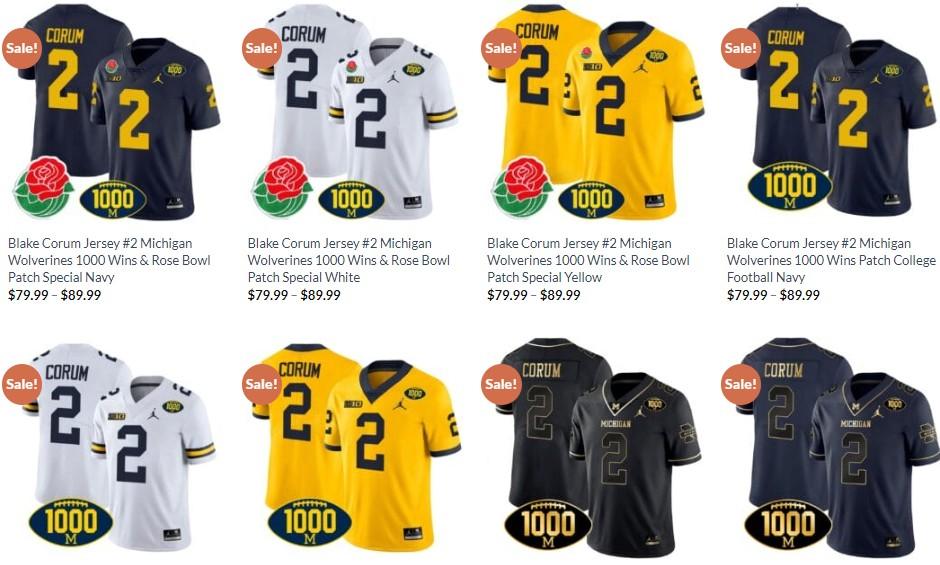Open Blake Corum Patch Special Yellow title link
940x565 pixels.
click(589, 260)
